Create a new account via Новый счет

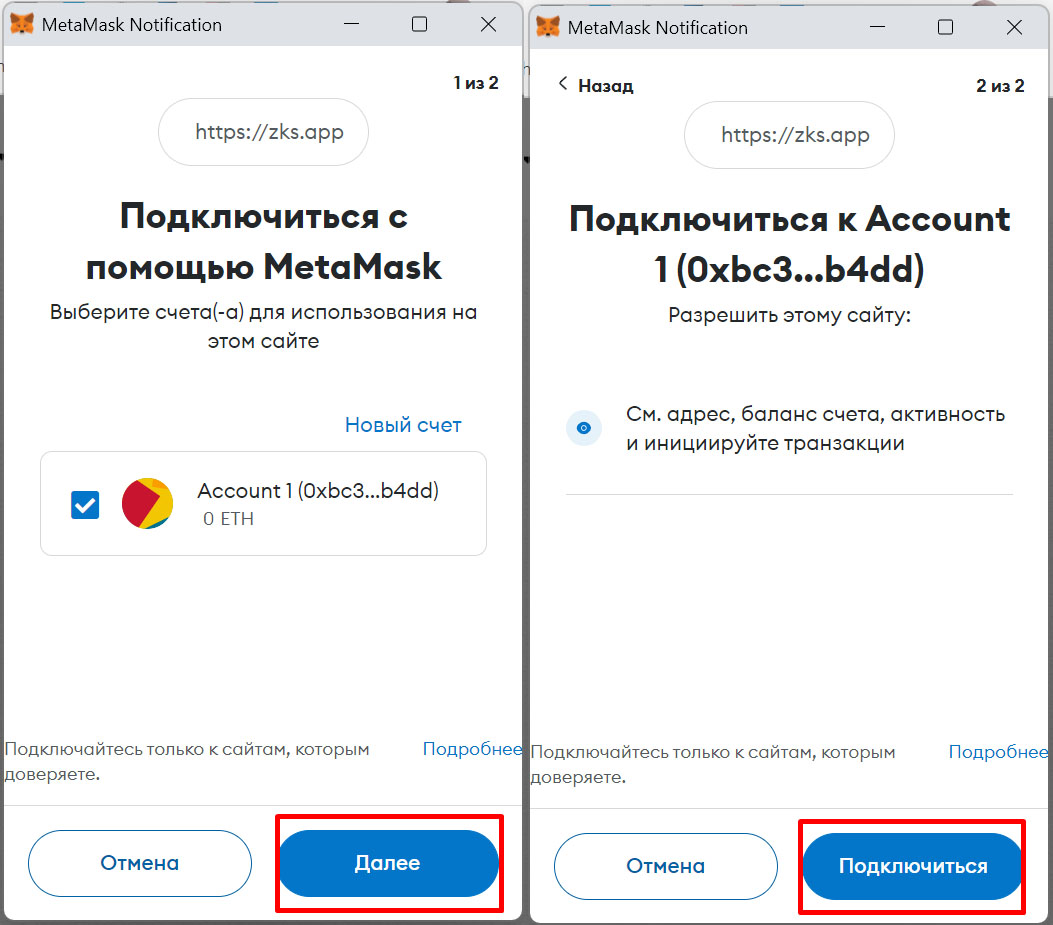(x=403, y=424)
